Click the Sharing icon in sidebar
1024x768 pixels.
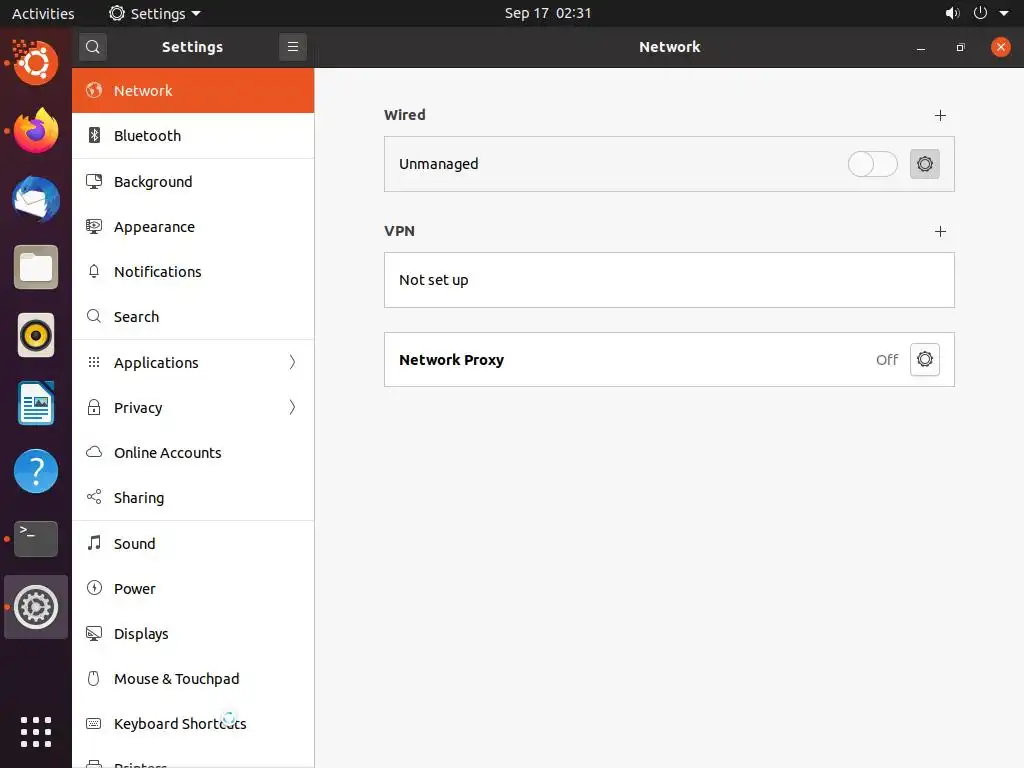94,497
